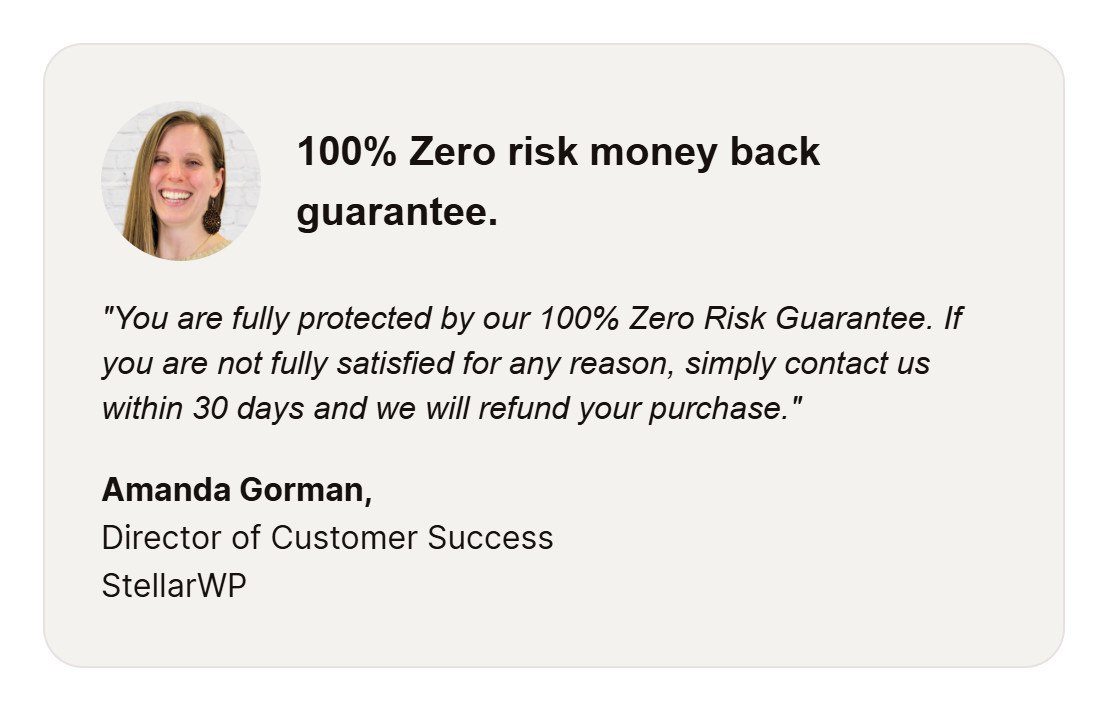Click the word "Success" in the job title
The height and width of the screenshot is (711, 1110).
tap(490, 538)
